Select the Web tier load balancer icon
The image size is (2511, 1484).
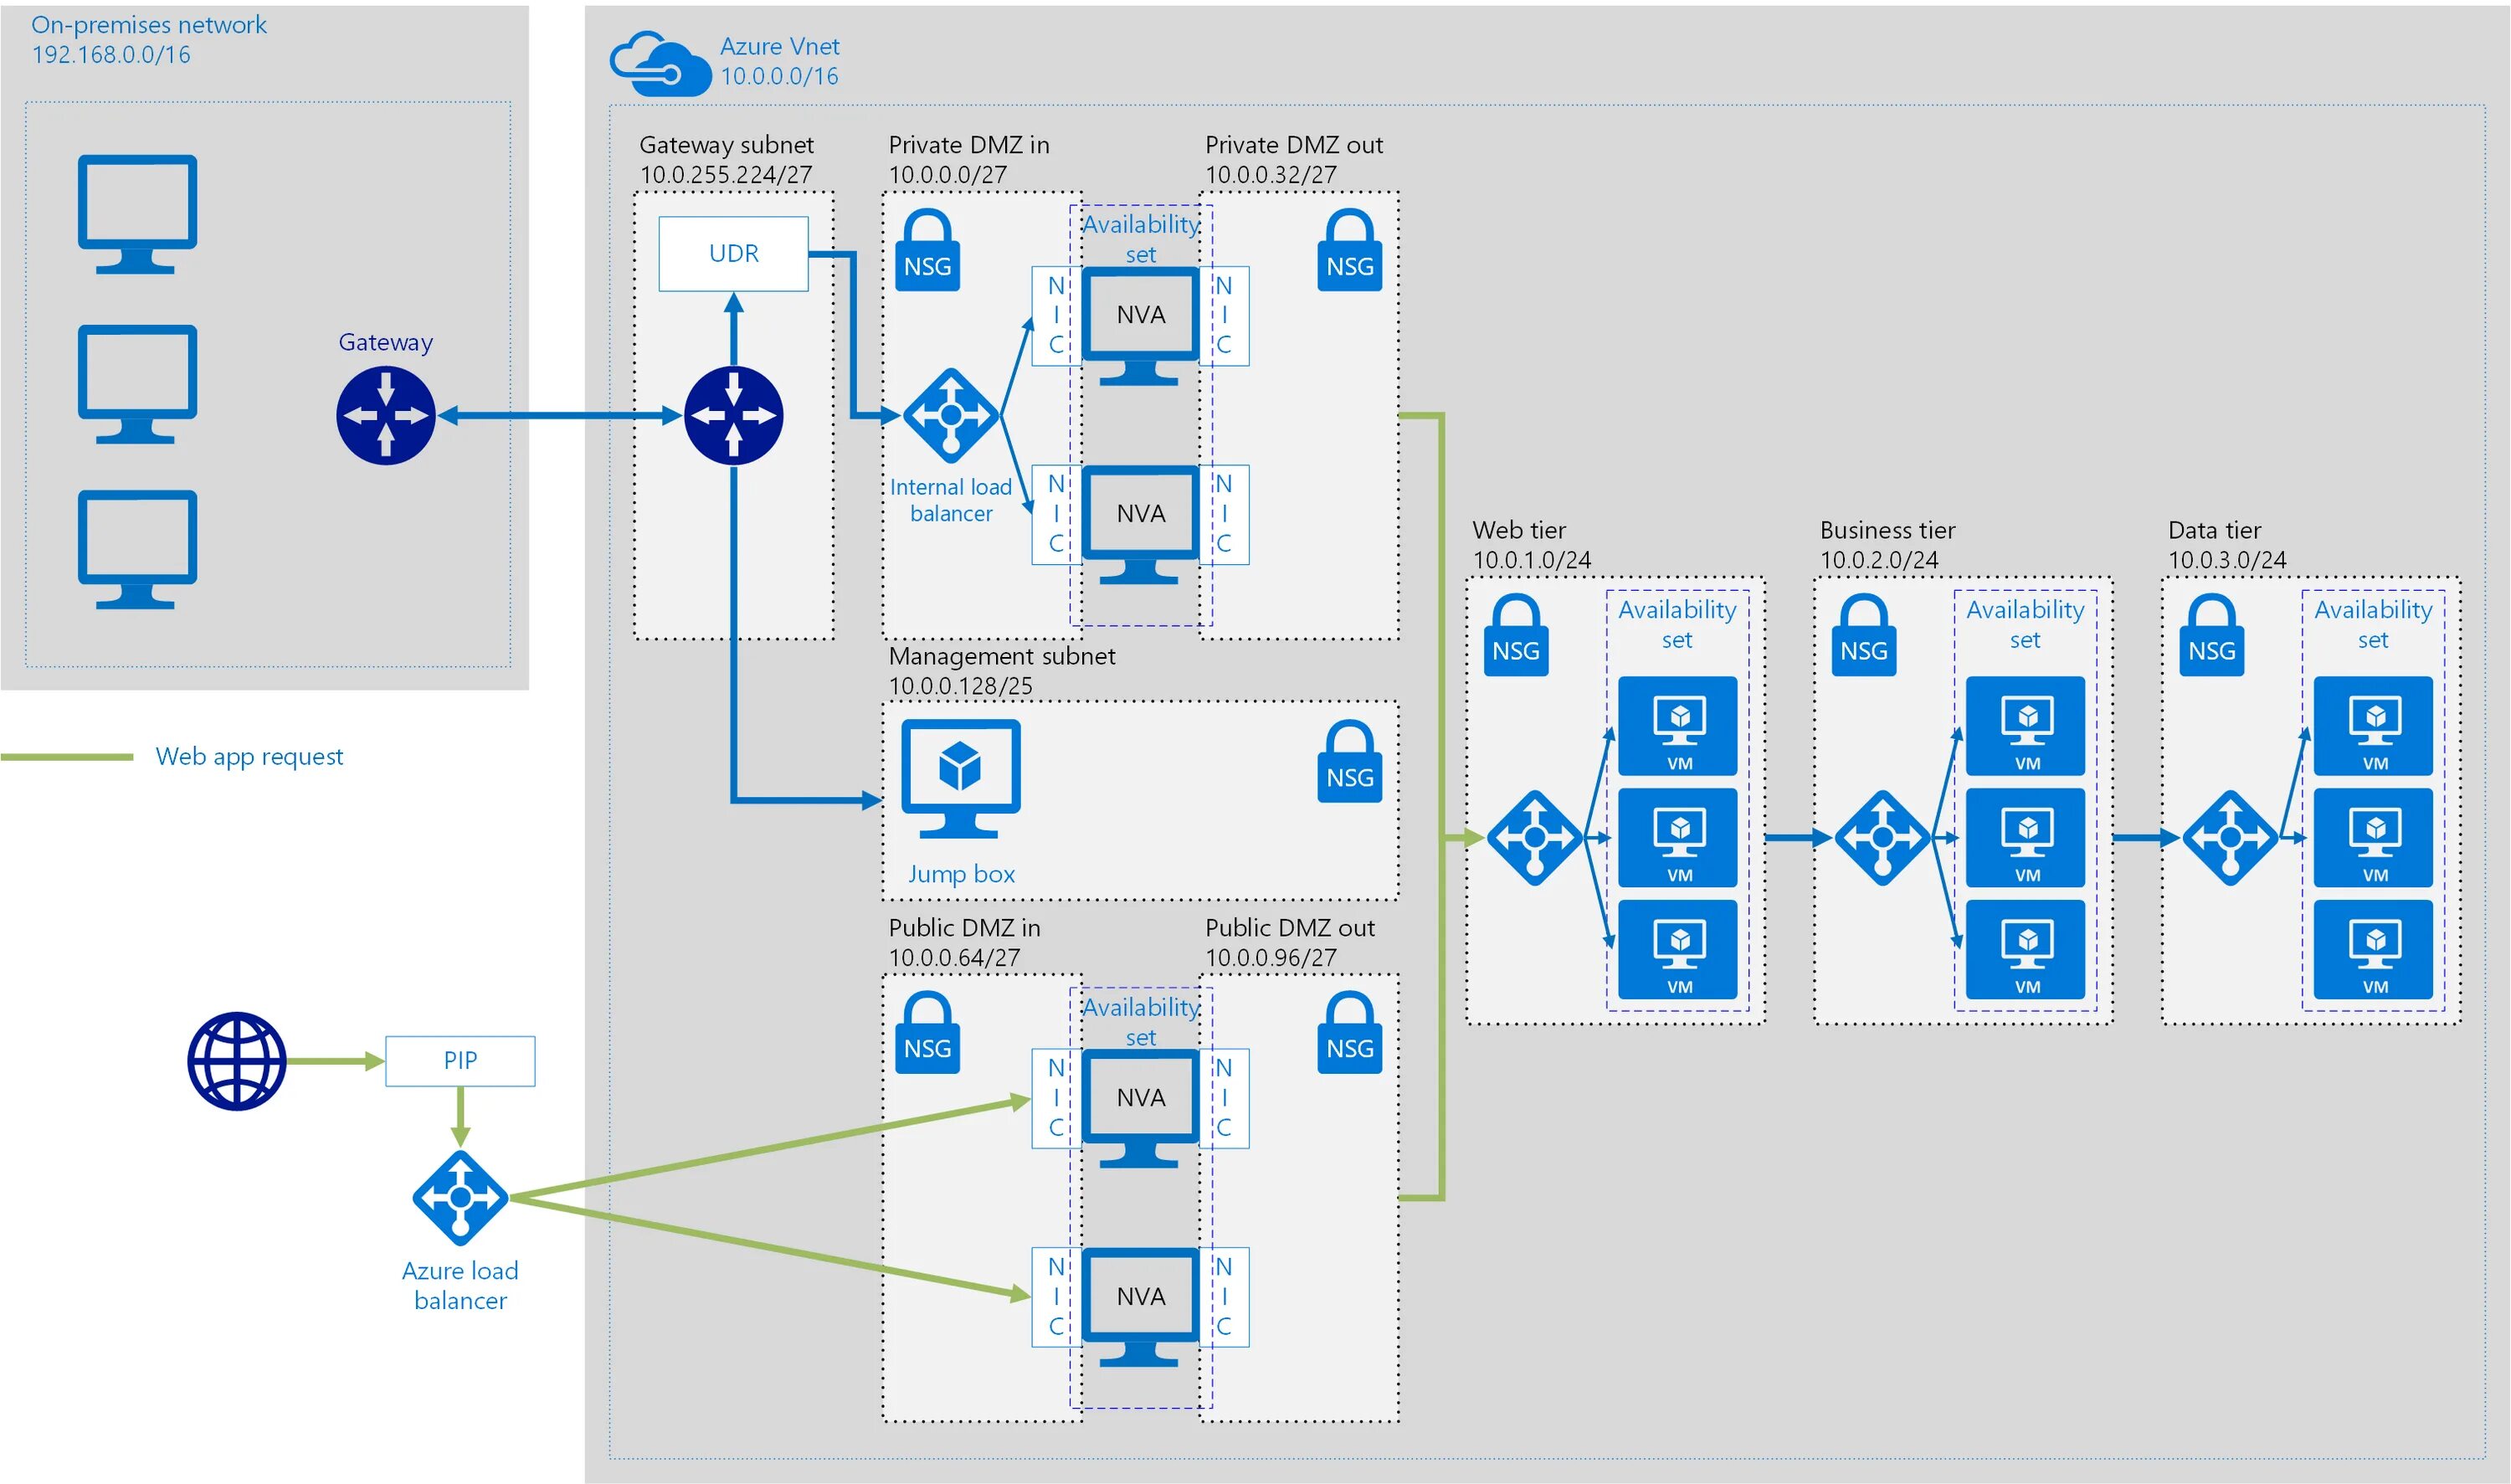pos(1534,837)
